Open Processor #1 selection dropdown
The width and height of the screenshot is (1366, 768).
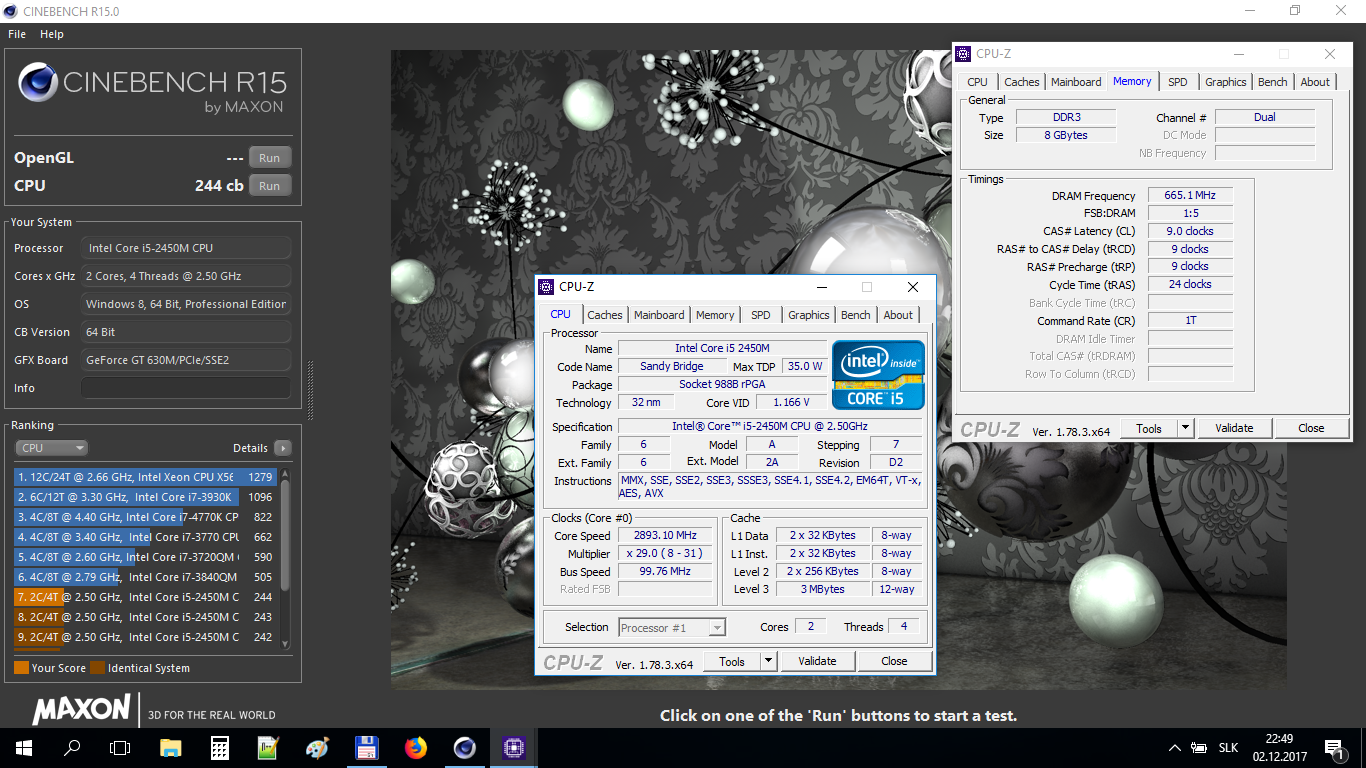pyautogui.click(x=672, y=628)
